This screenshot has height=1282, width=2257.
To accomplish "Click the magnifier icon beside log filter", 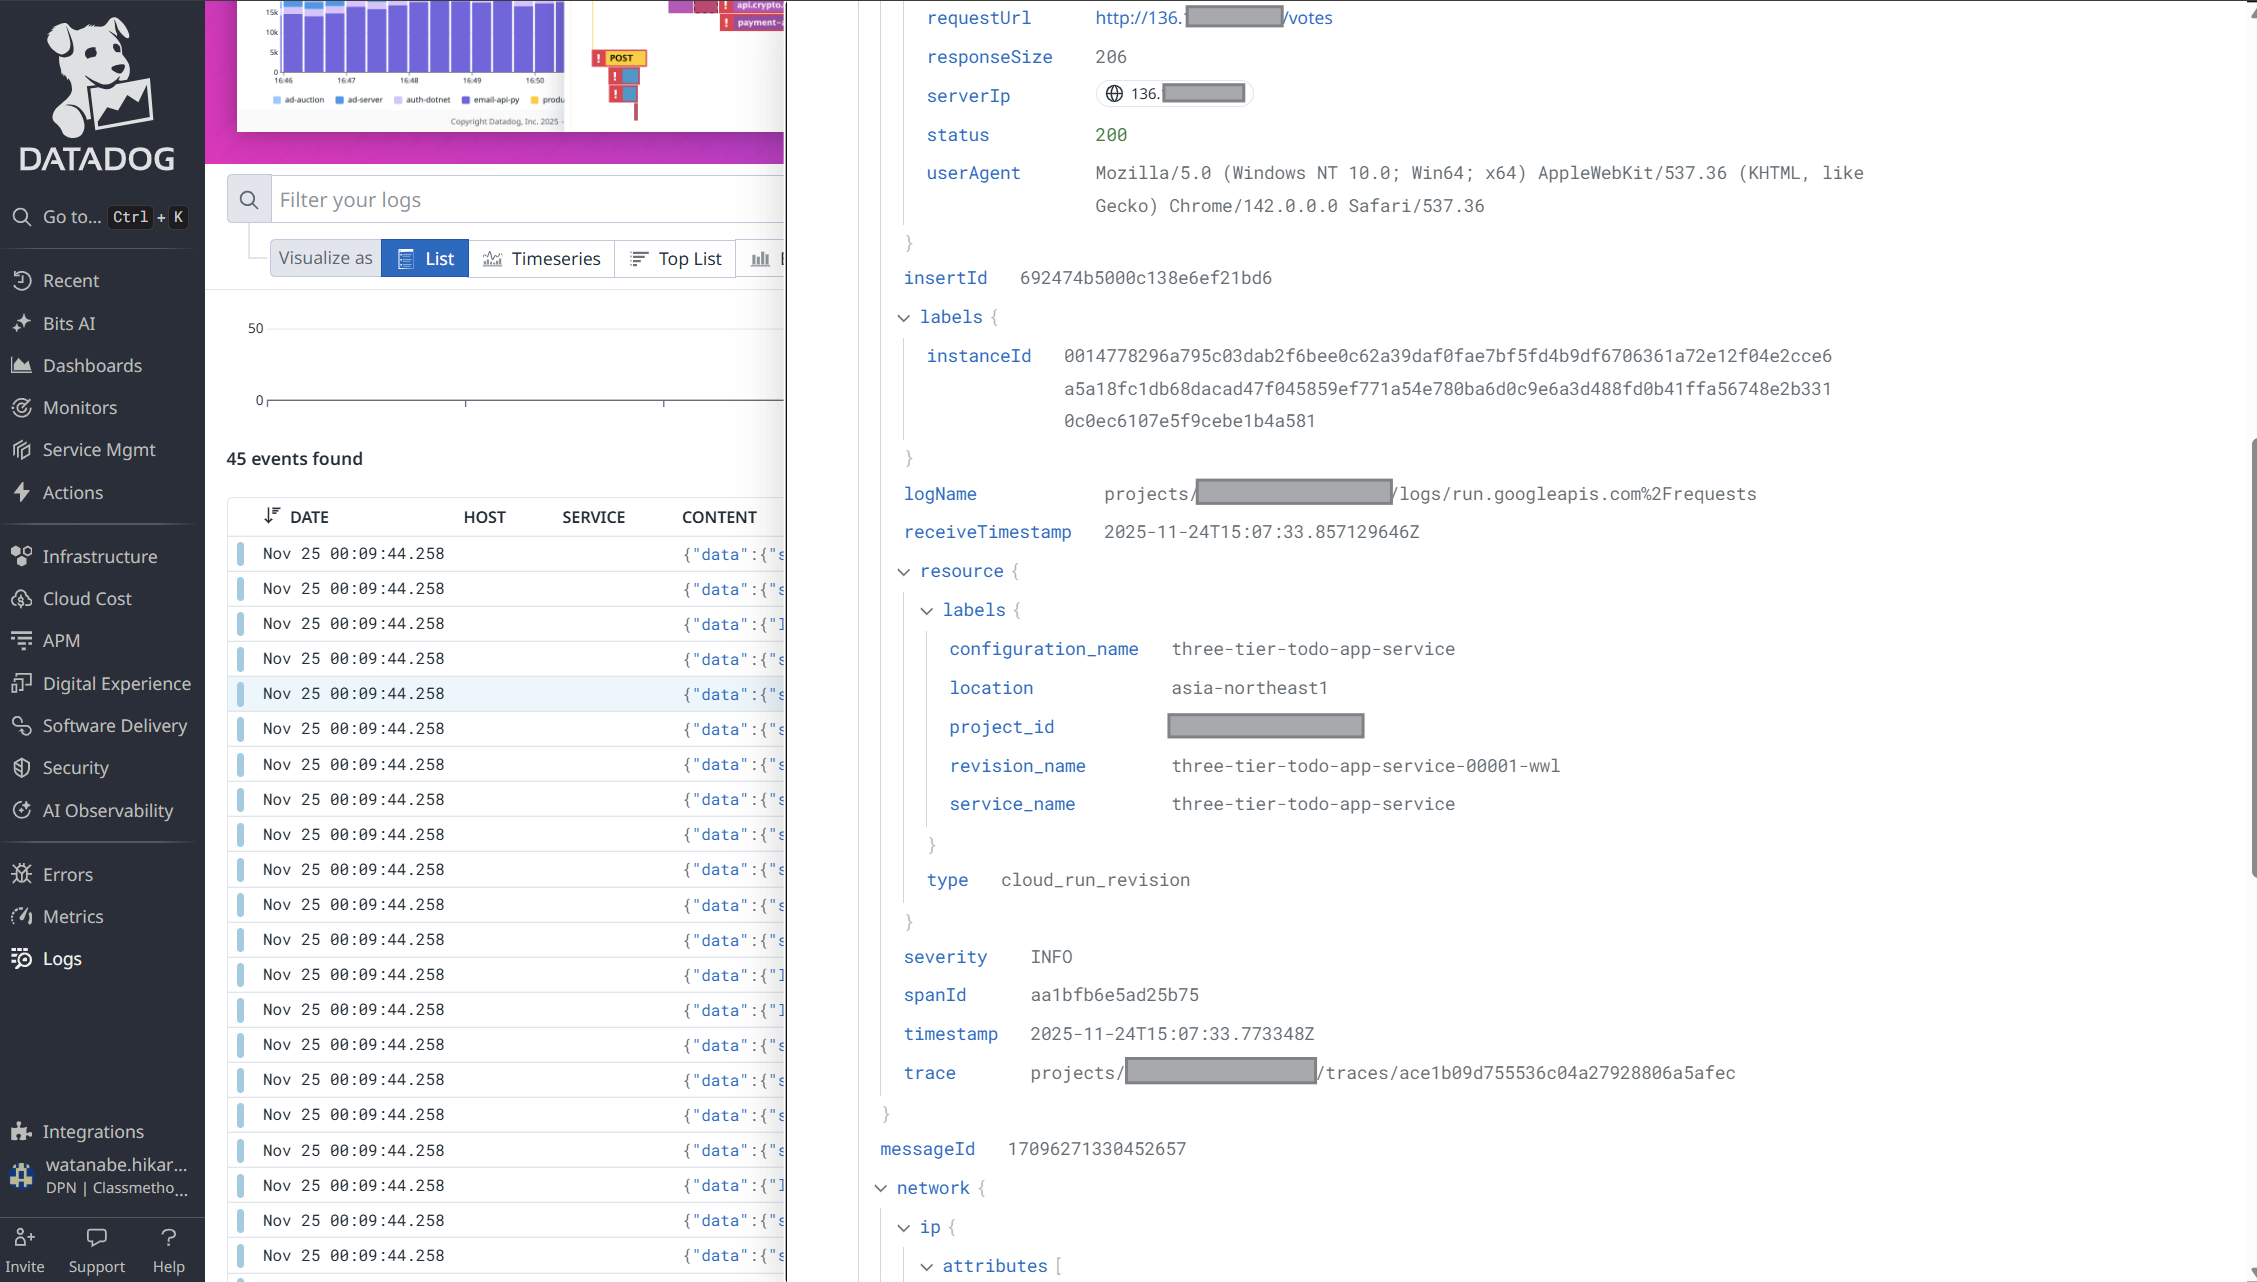I will click(249, 200).
